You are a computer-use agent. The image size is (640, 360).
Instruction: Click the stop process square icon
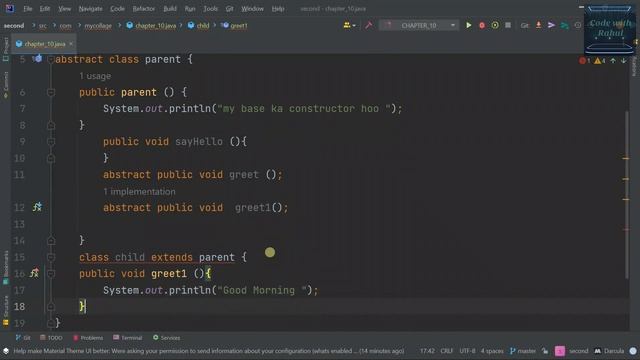508,25
